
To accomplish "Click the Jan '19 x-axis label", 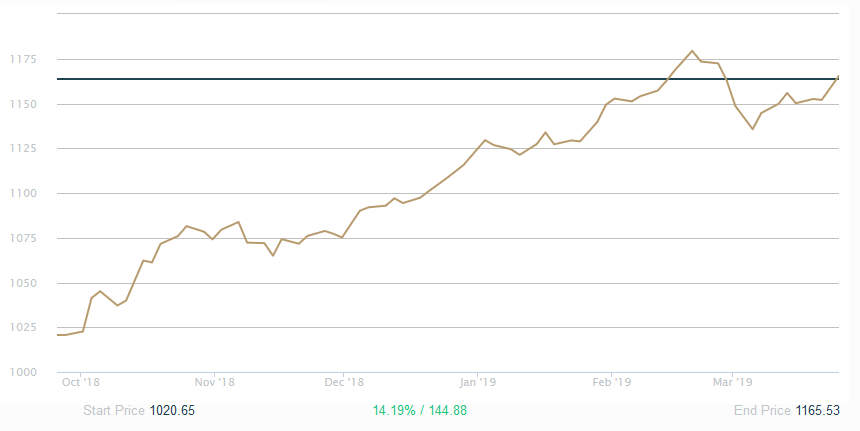I will [478, 381].
